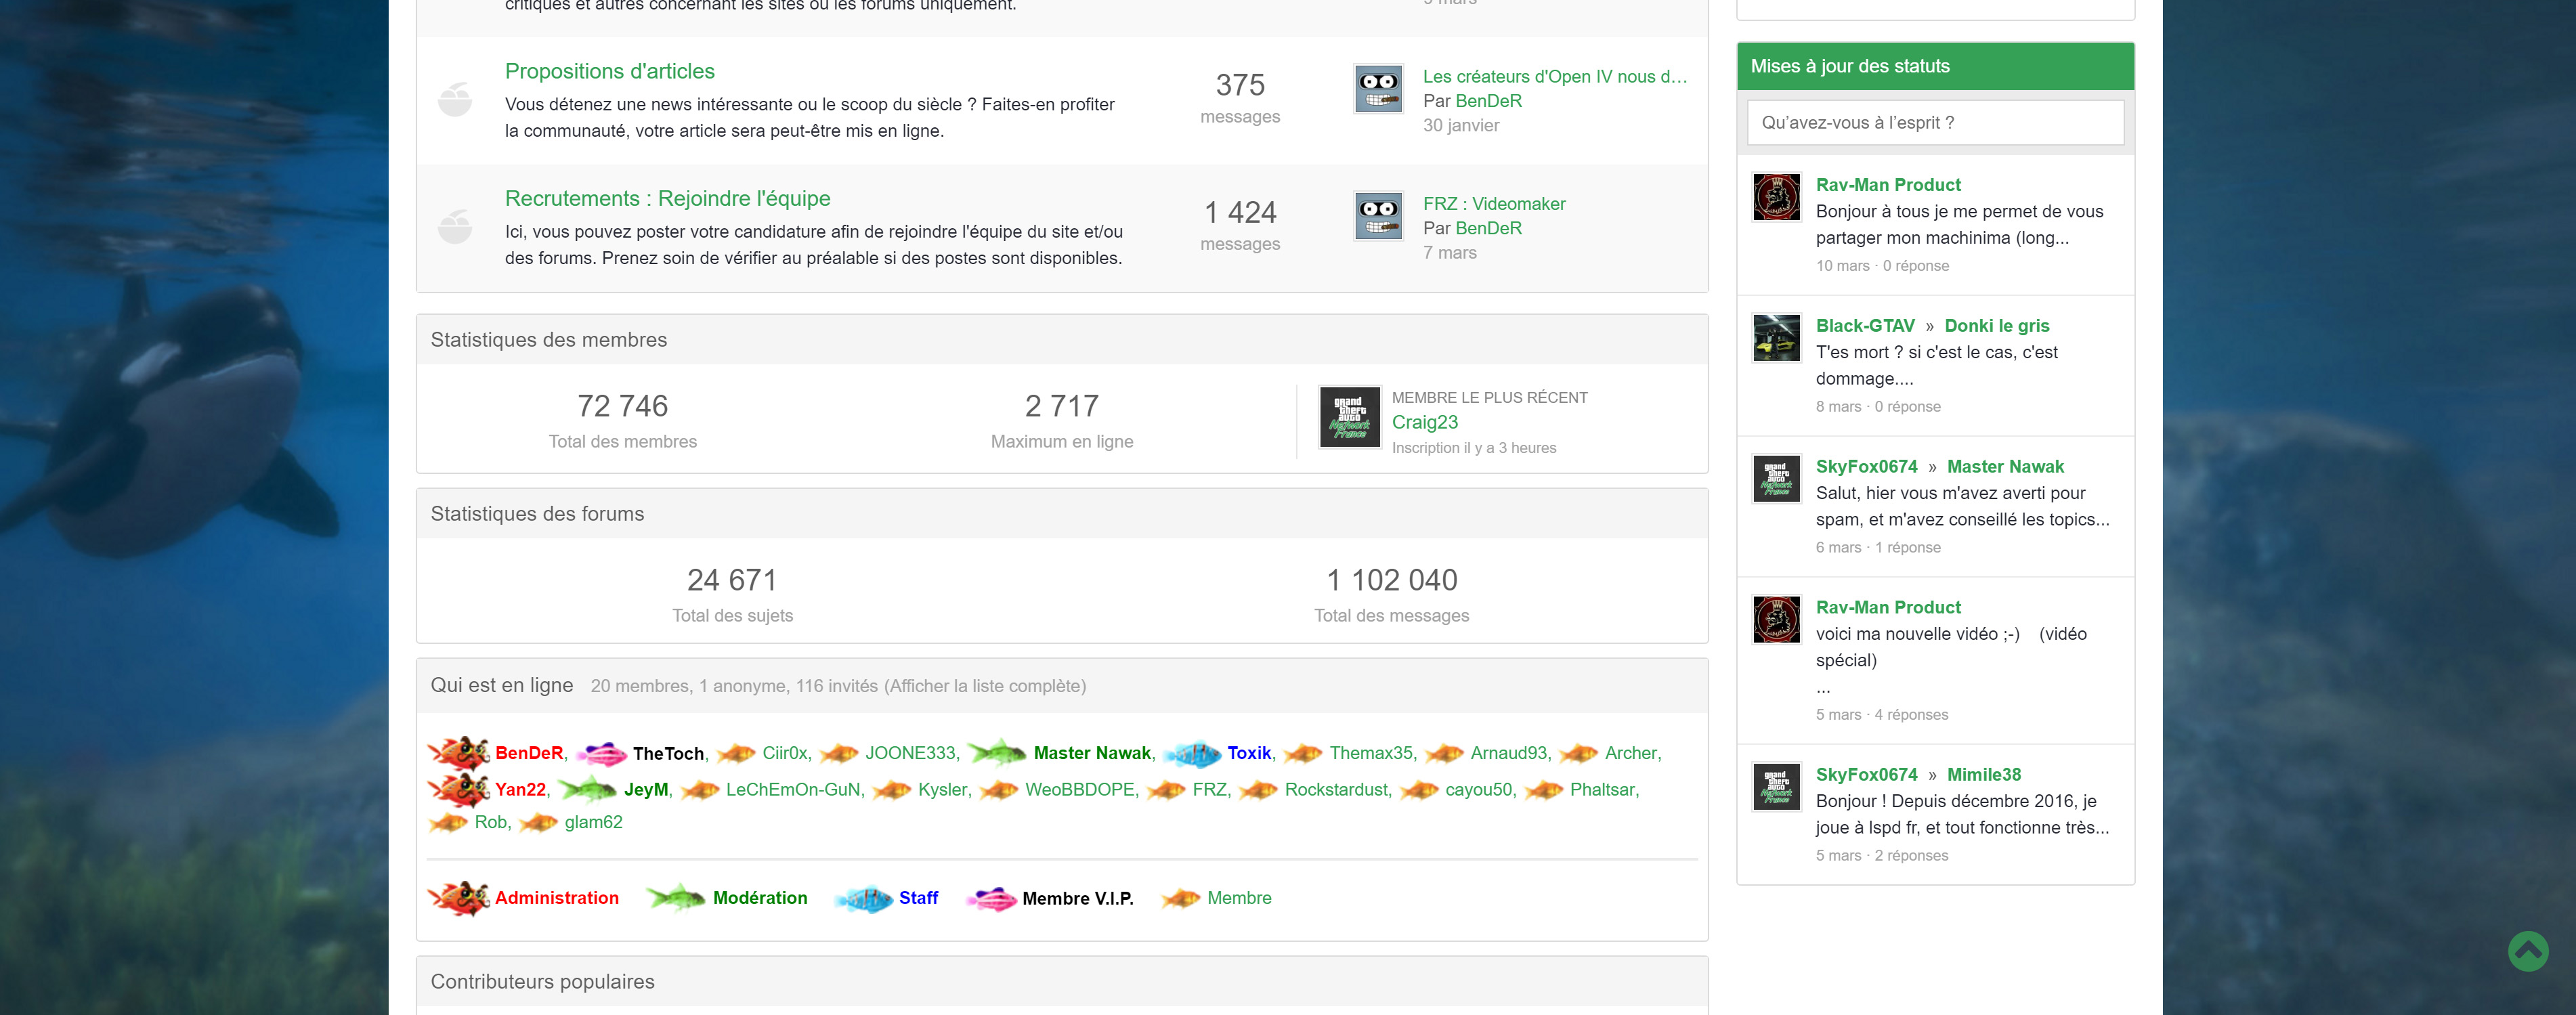Click Black-GTAV's avatar in status updates
The width and height of the screenshot is (2576, 1015).
(x=1776, y=338)
